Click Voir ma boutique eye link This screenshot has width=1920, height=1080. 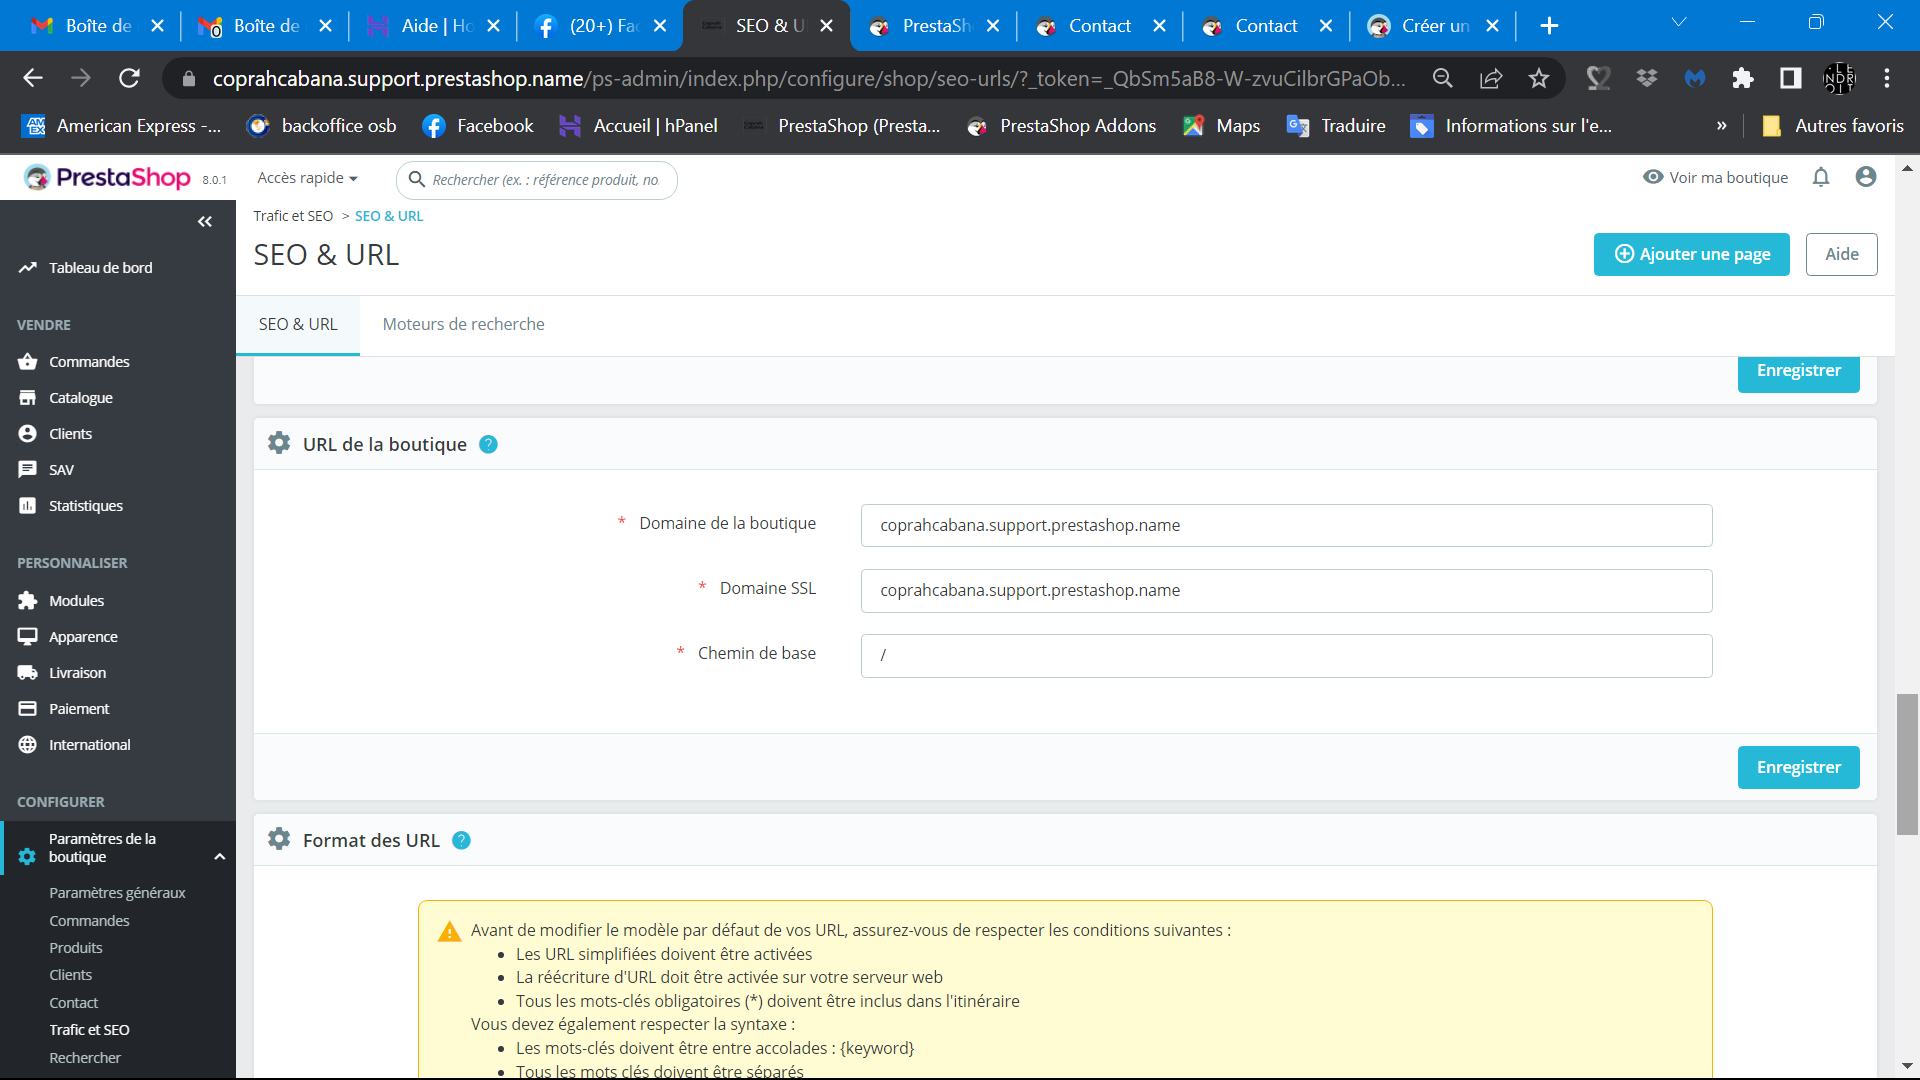(x=1715, y=177)
